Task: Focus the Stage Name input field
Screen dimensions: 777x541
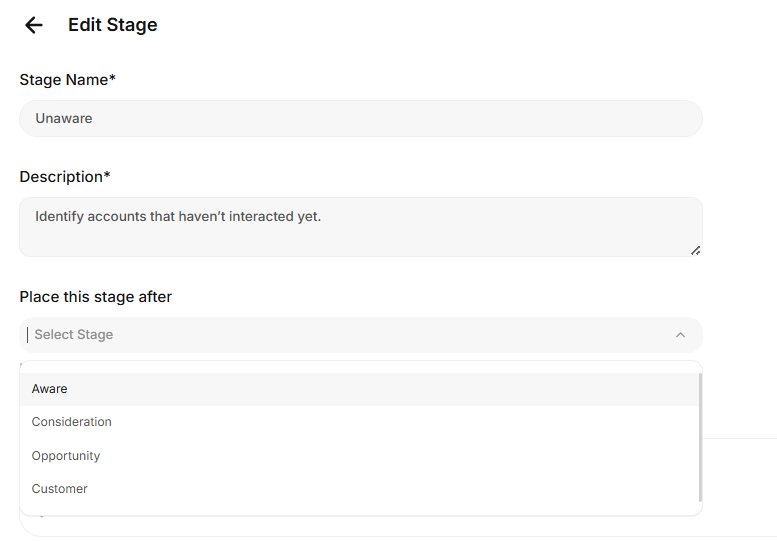Action: (x=360, y=118)
